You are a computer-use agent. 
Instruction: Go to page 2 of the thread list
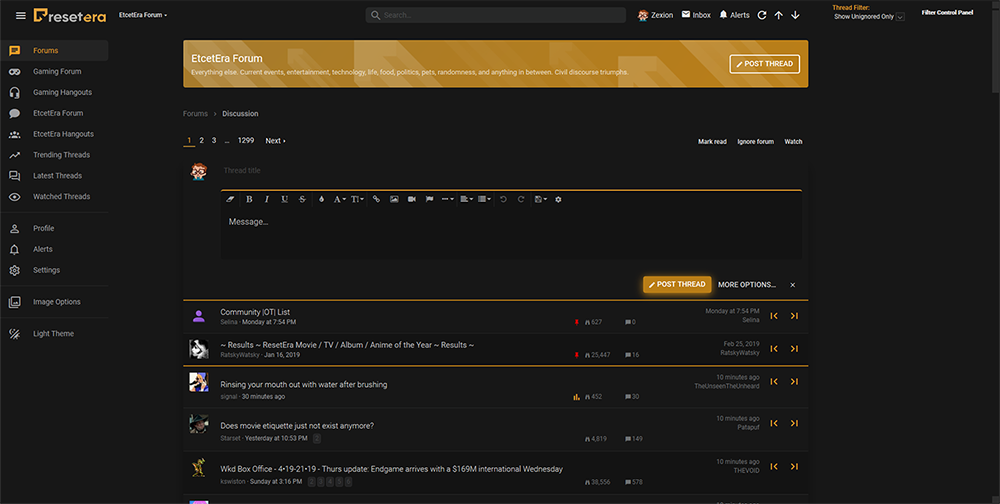(201, 141)
